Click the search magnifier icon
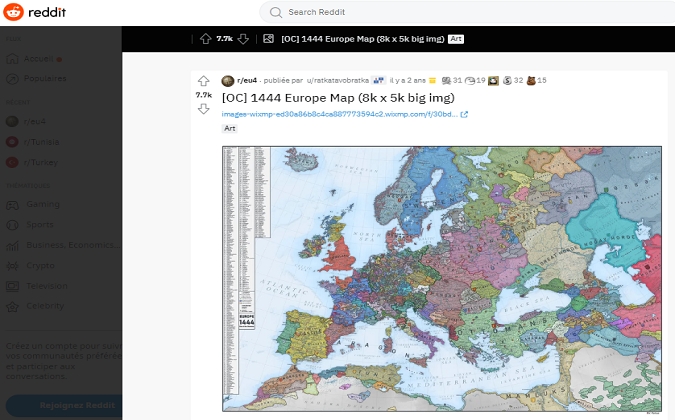Screen dimensions: 675x420 (276, 12)
